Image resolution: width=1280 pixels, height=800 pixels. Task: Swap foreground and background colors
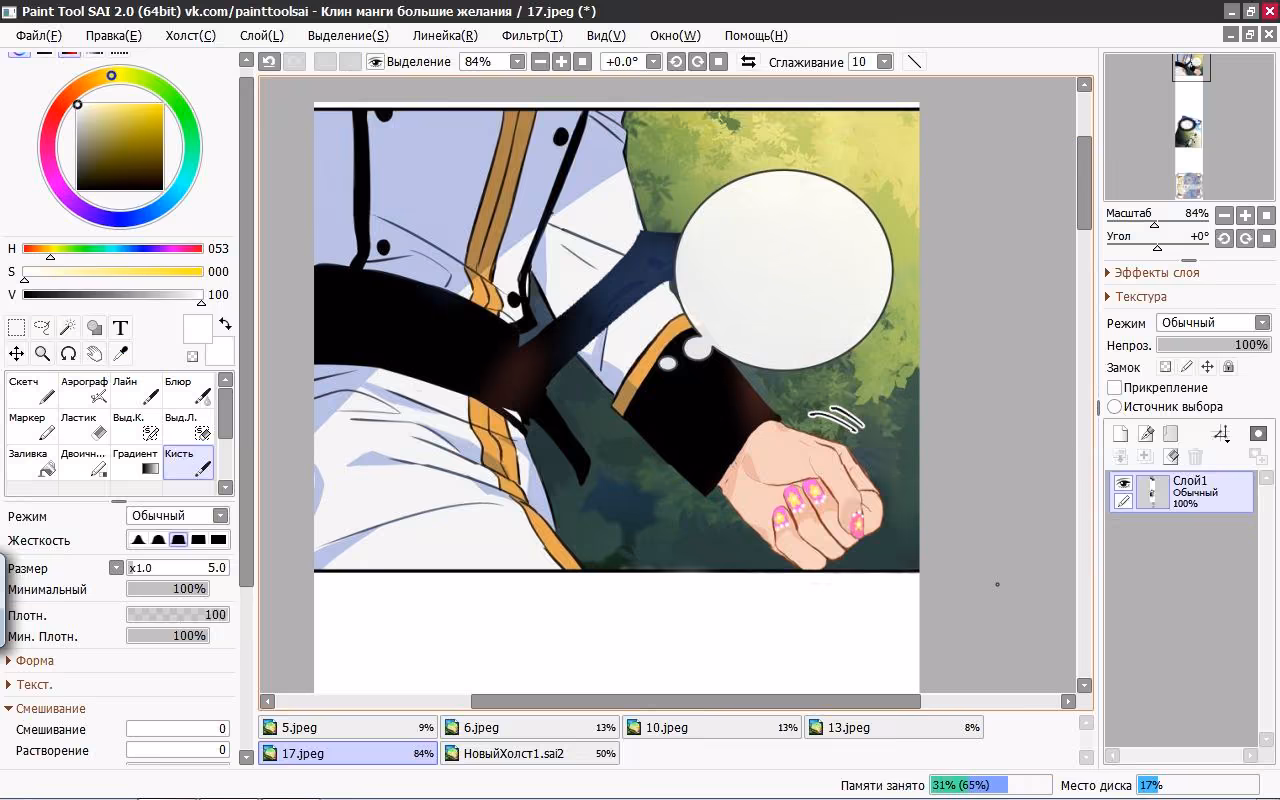point(225,324)
